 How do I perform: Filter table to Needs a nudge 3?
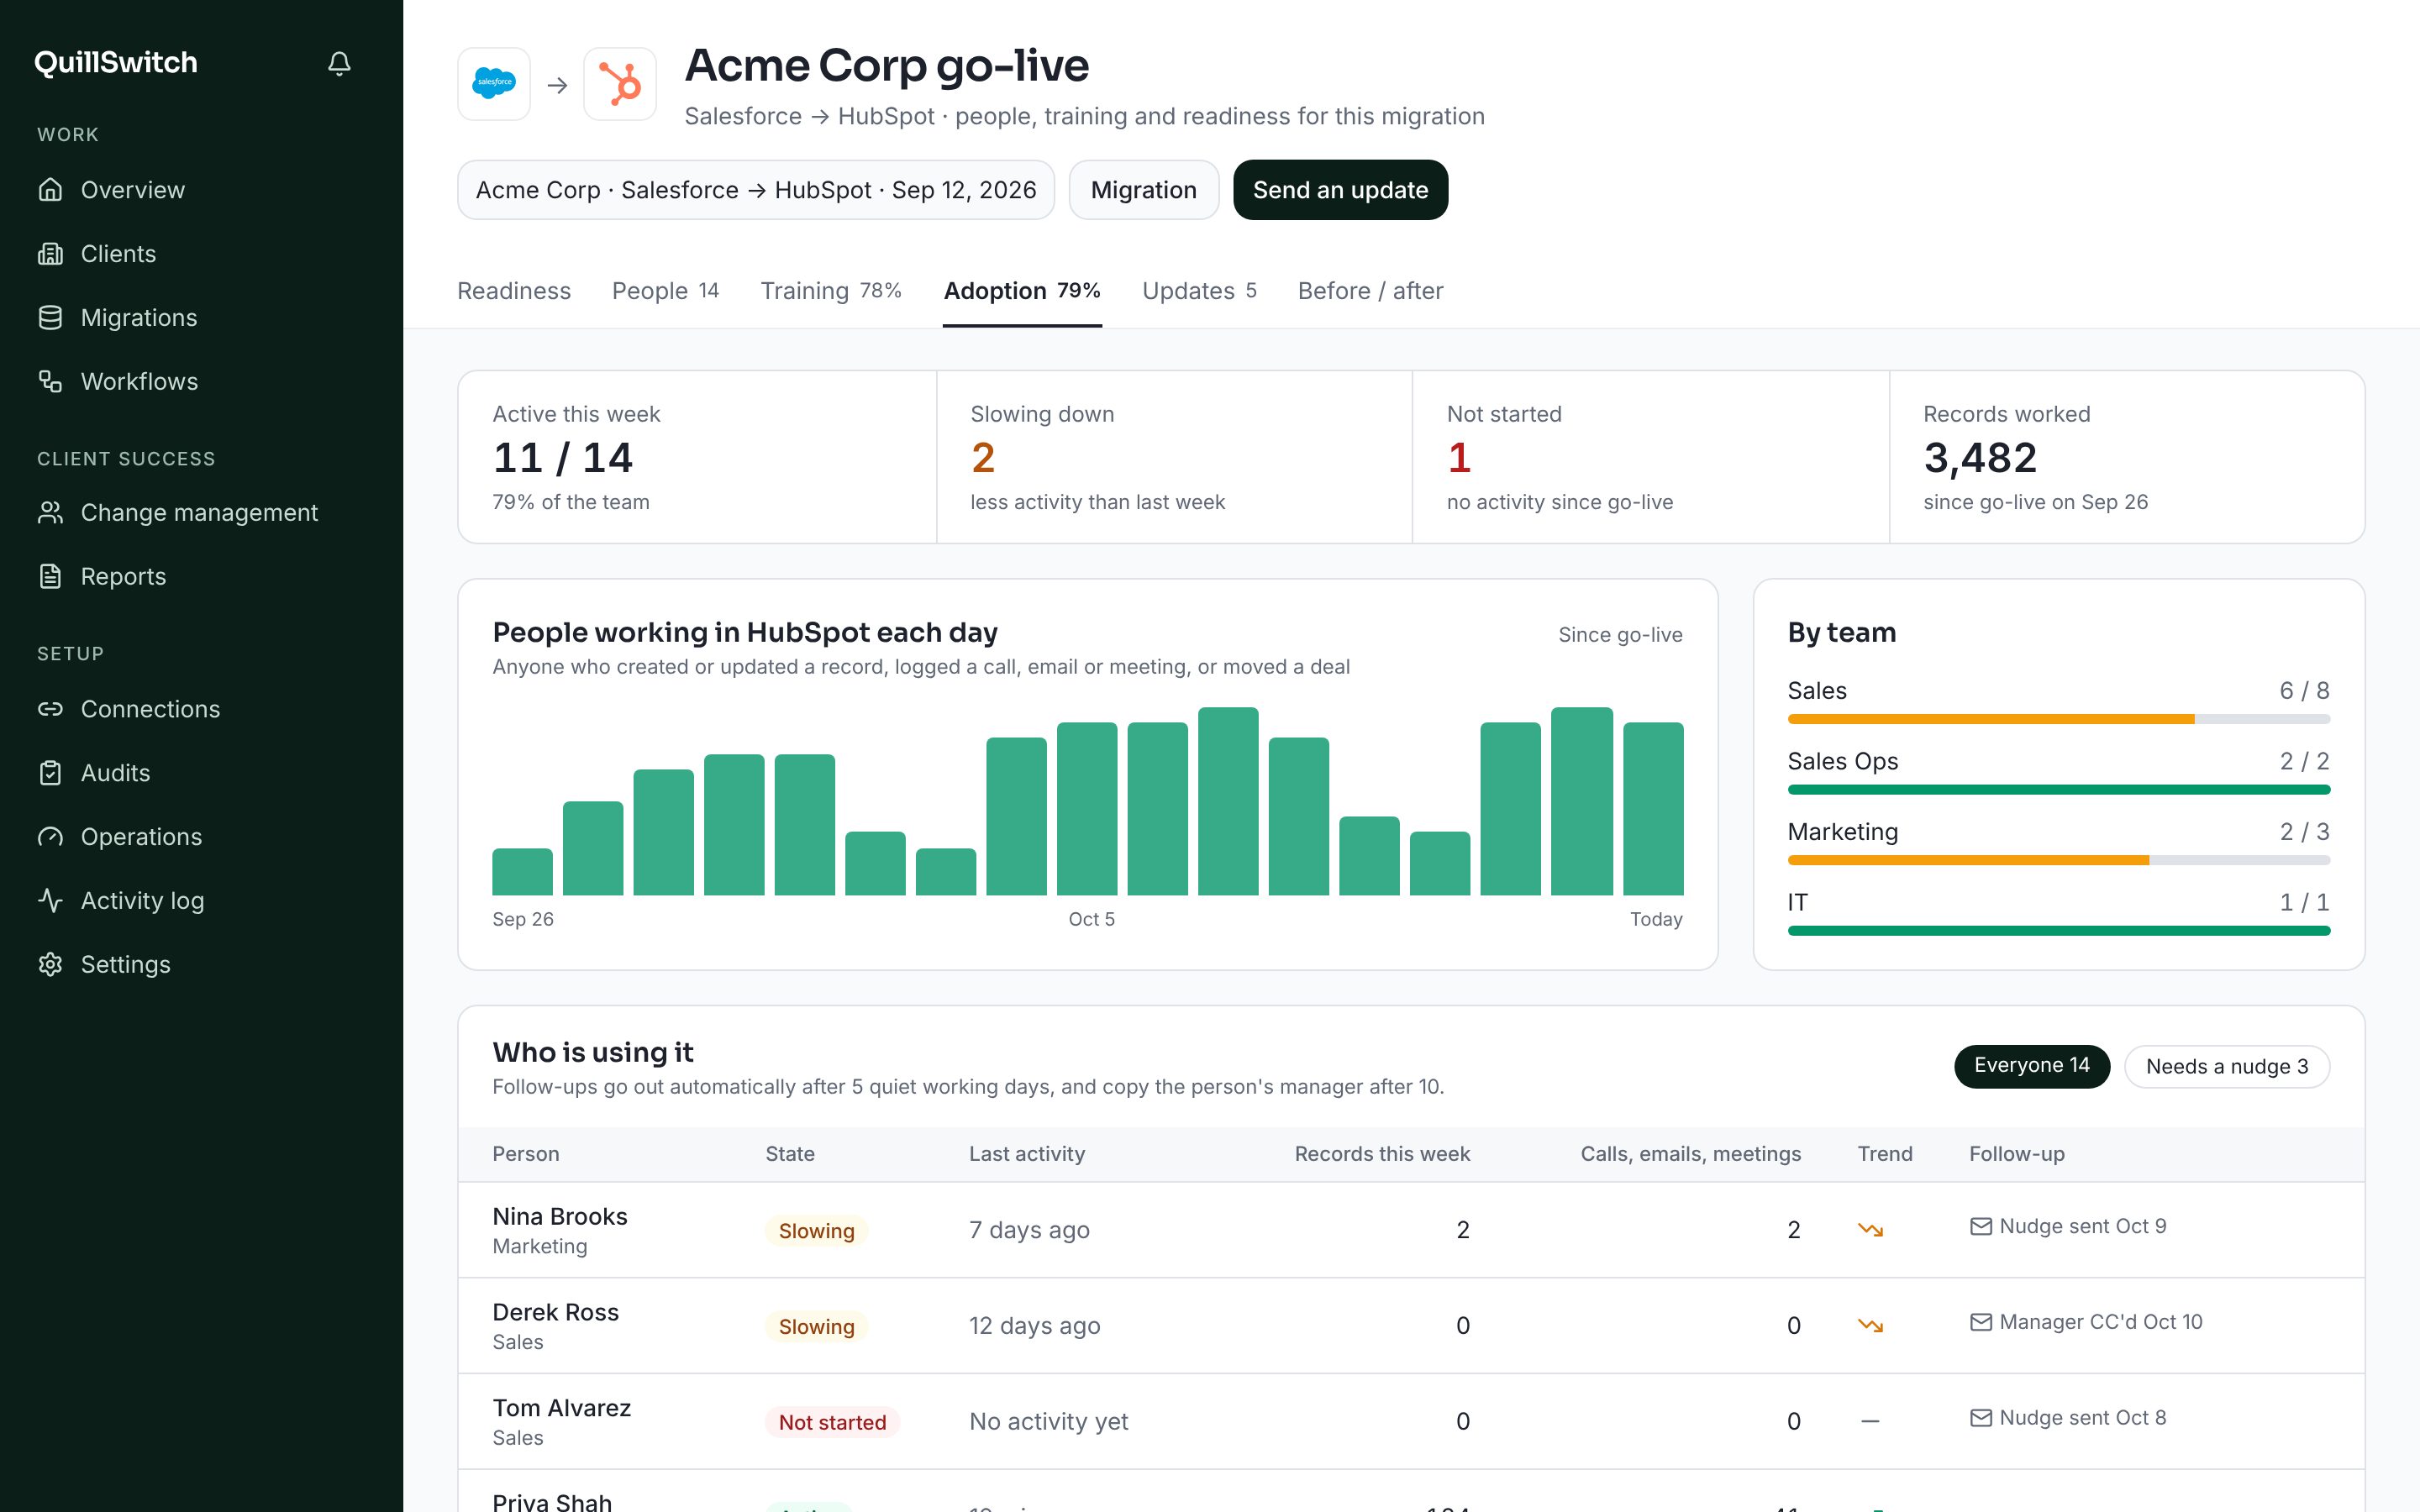pos(2226,1067)
